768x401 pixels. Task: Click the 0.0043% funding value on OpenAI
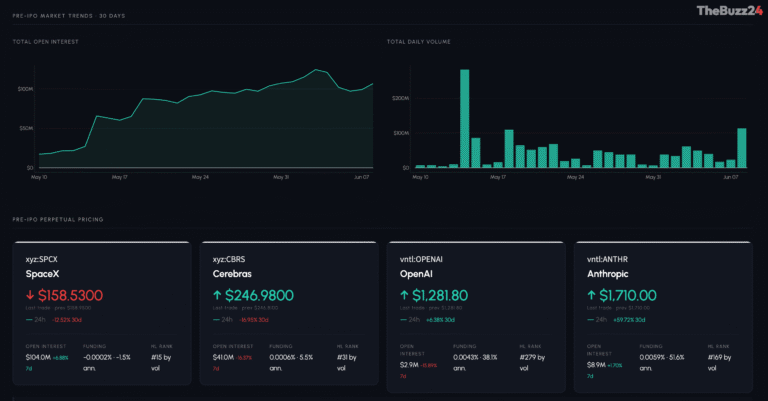click(465, 357)
